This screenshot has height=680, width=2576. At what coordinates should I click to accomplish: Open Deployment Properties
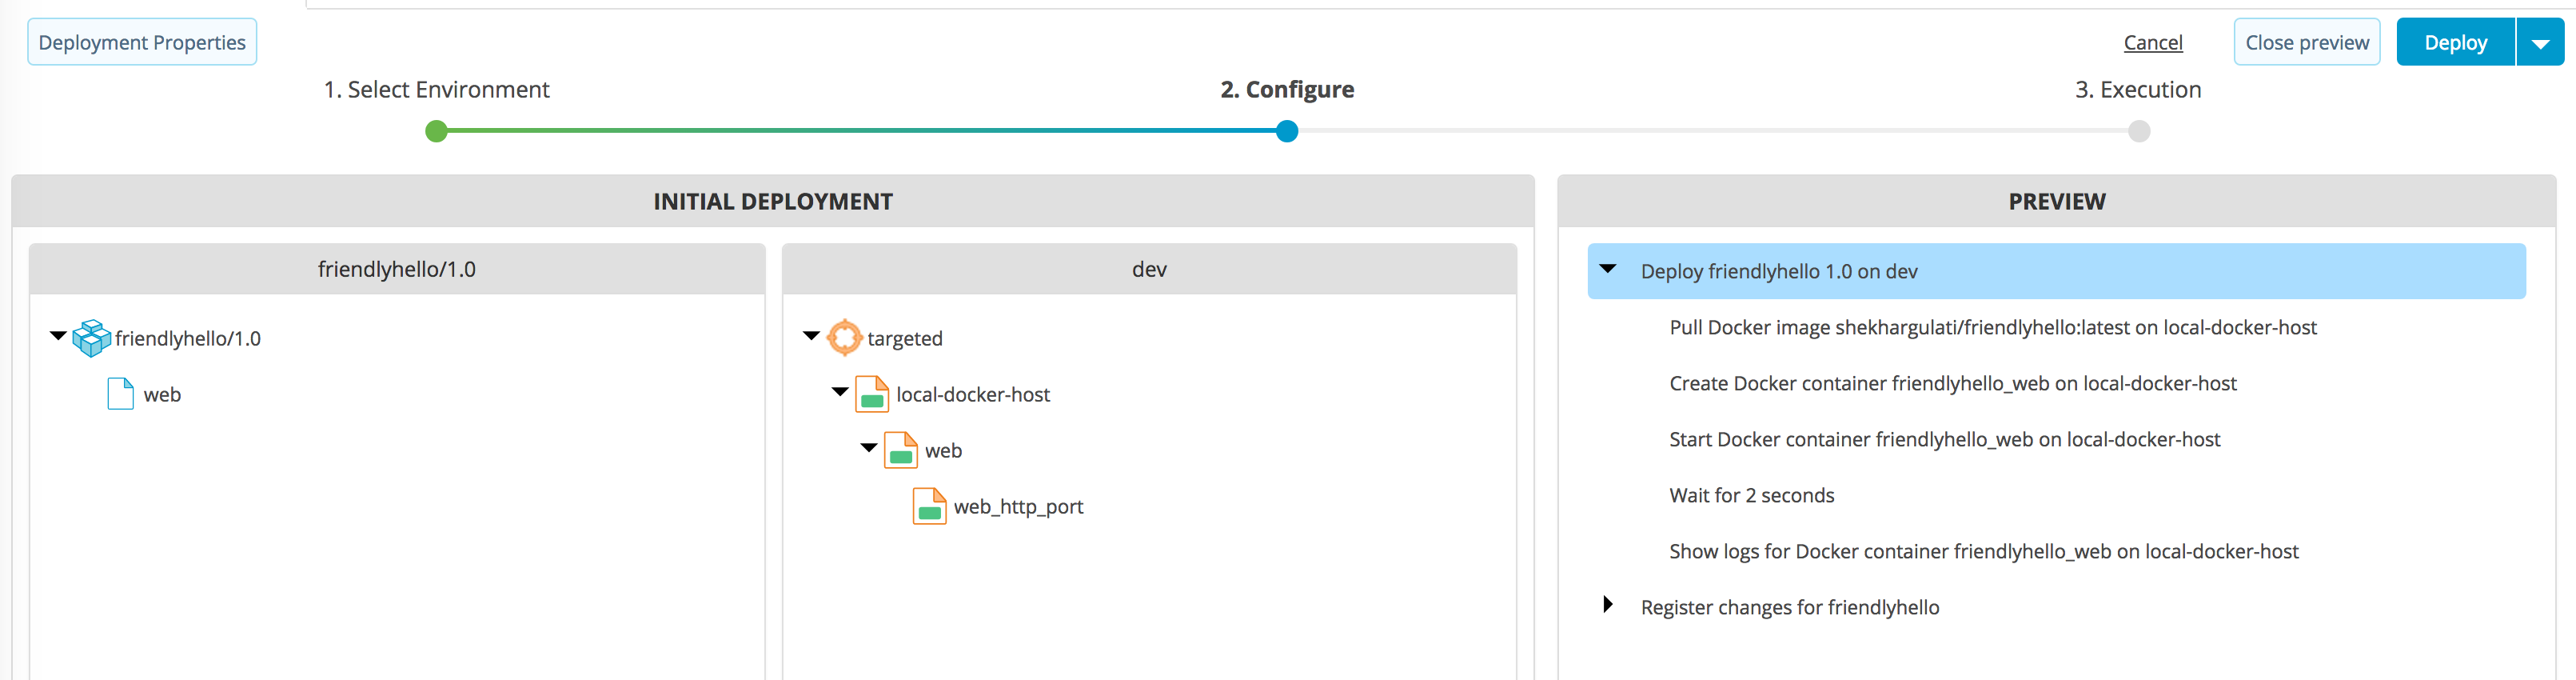click(142, 42)
